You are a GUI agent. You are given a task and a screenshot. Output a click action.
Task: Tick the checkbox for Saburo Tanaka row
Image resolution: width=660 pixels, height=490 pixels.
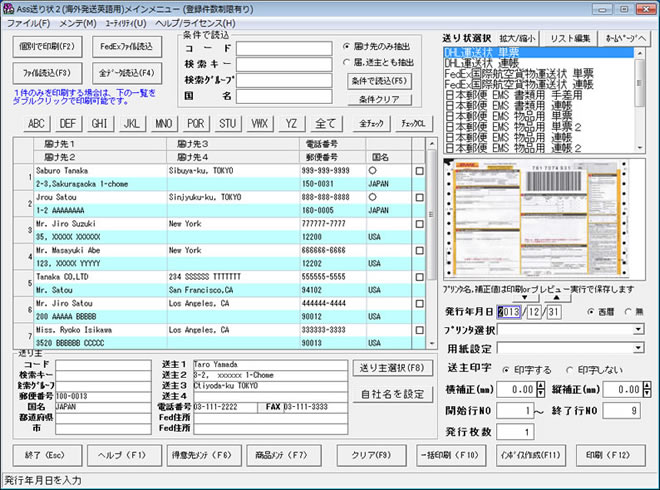pos(419,171)
